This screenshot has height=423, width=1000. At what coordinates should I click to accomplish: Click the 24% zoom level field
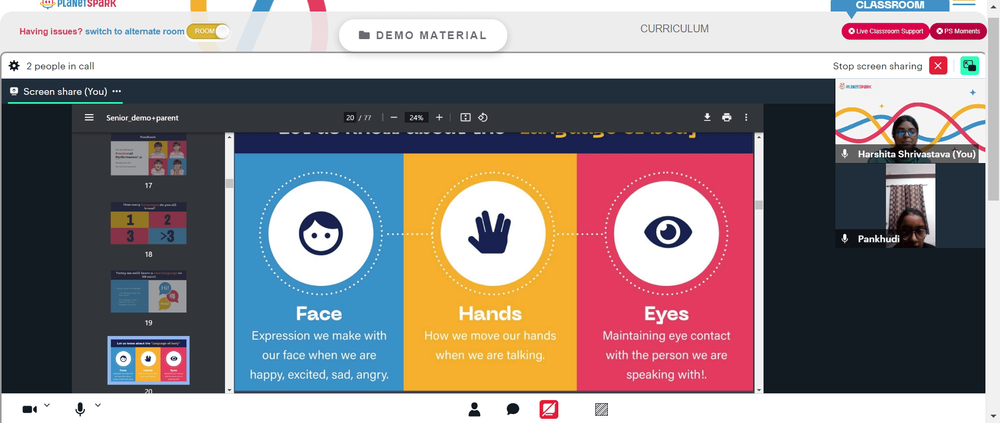[x=416, y=117]
